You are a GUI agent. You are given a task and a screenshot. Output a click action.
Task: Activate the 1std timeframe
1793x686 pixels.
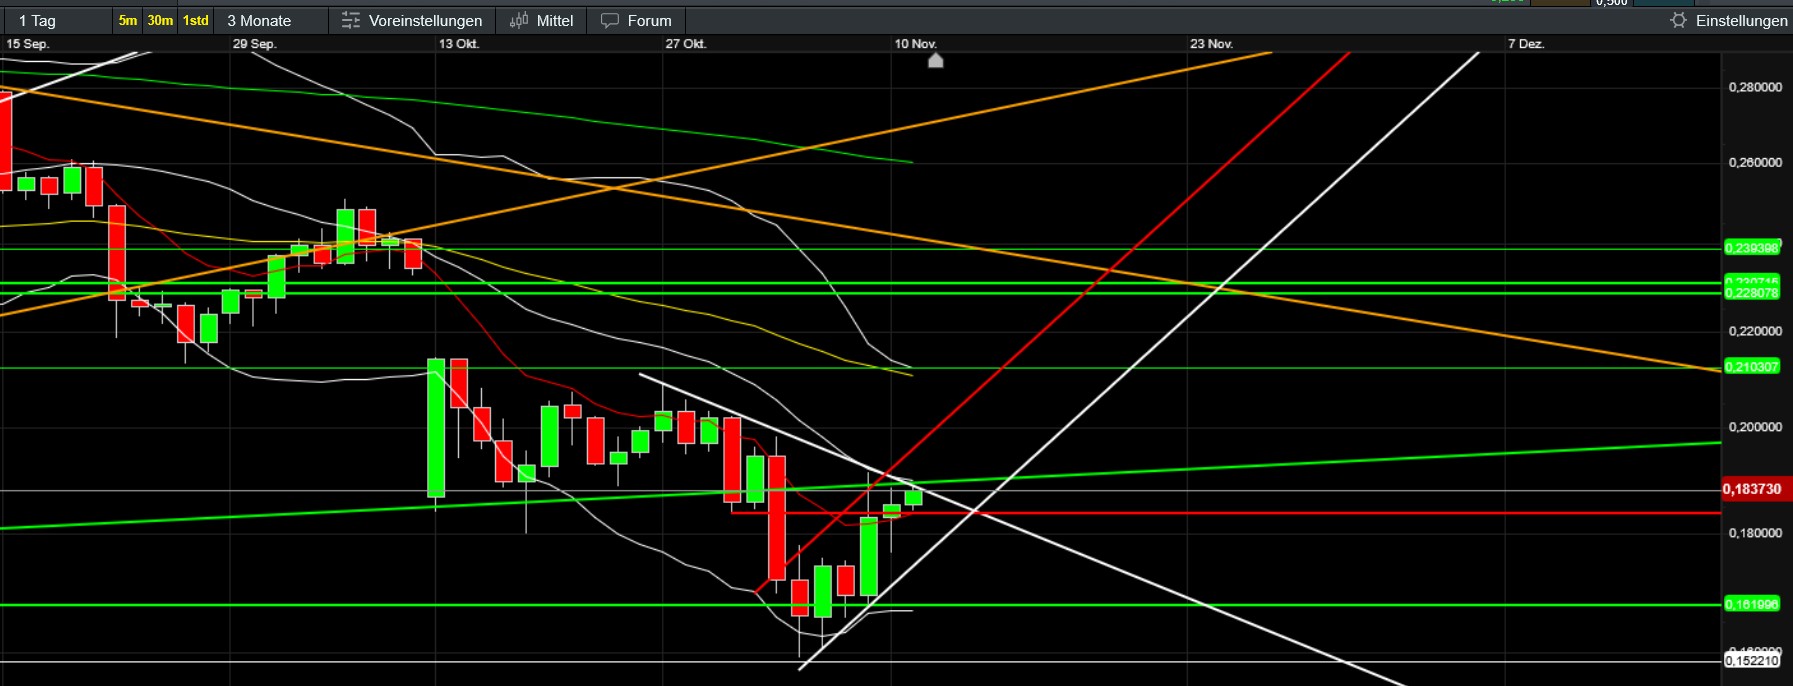click(x=196, y=20)
